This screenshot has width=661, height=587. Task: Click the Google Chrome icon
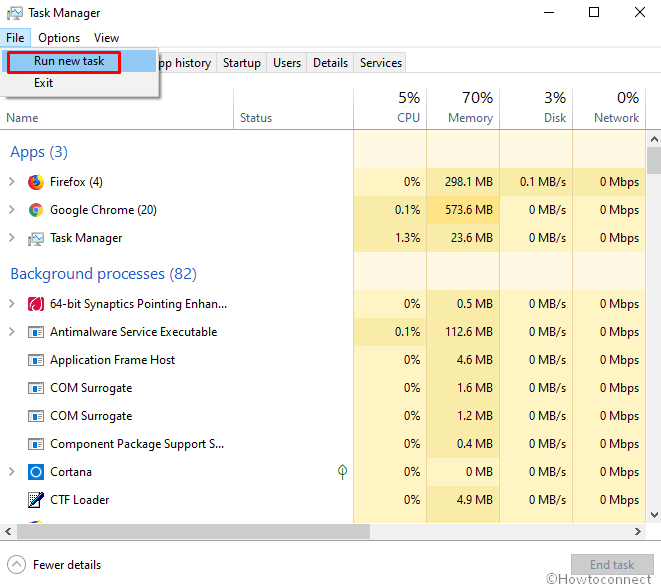point(36,210)
